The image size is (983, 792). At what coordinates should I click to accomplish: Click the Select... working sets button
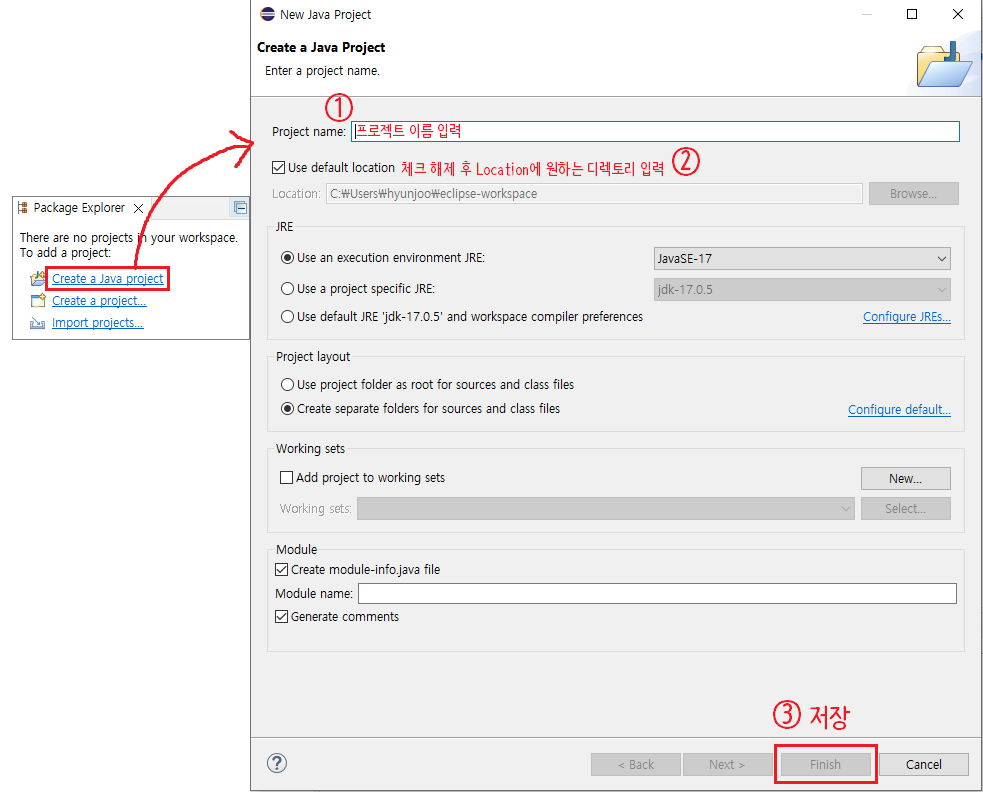point(905,509)
